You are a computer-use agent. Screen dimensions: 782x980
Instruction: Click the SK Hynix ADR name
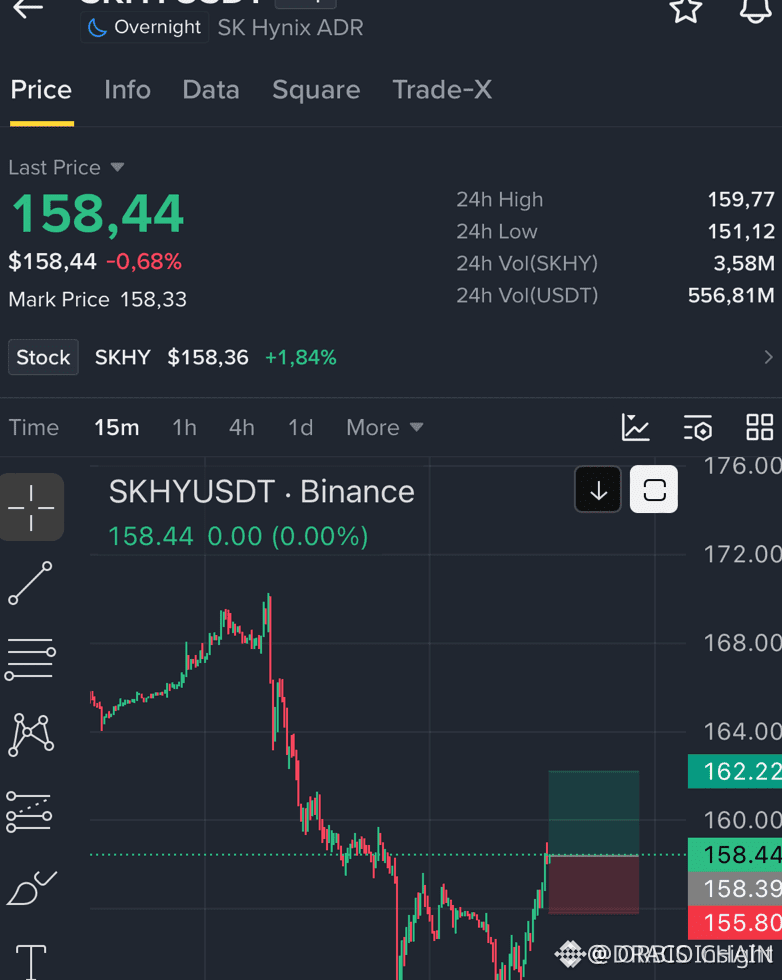point(290,28)
